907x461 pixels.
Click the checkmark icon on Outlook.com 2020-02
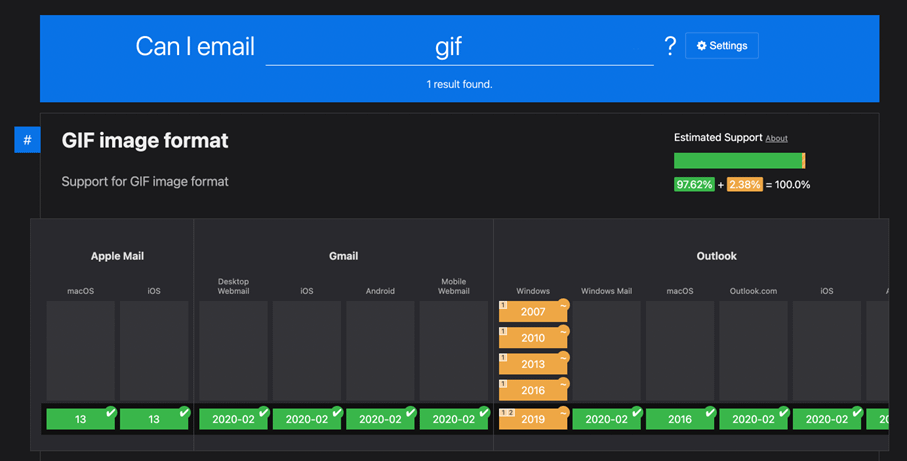click(x=783, y=412)
